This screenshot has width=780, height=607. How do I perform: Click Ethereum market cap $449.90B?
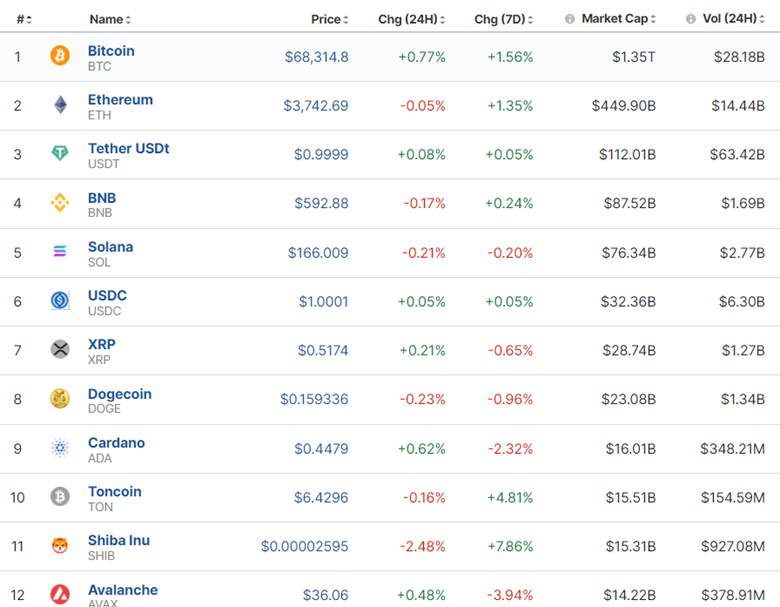pyautogui.click(x=624, y=105)
